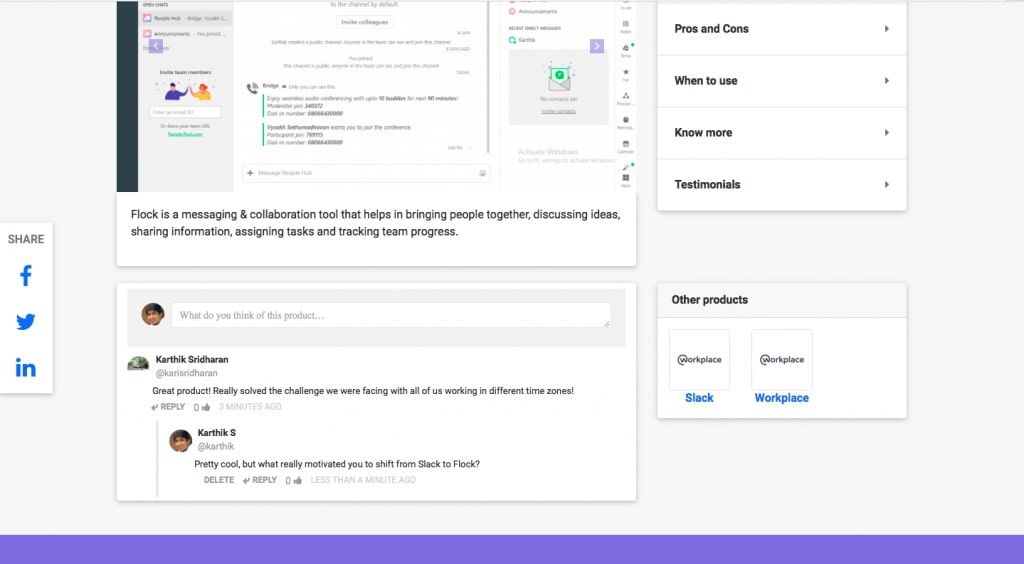The width and height of the screenshot is (1024, 564).
Task: Open the Workplace product link
Action: (782, 398)
